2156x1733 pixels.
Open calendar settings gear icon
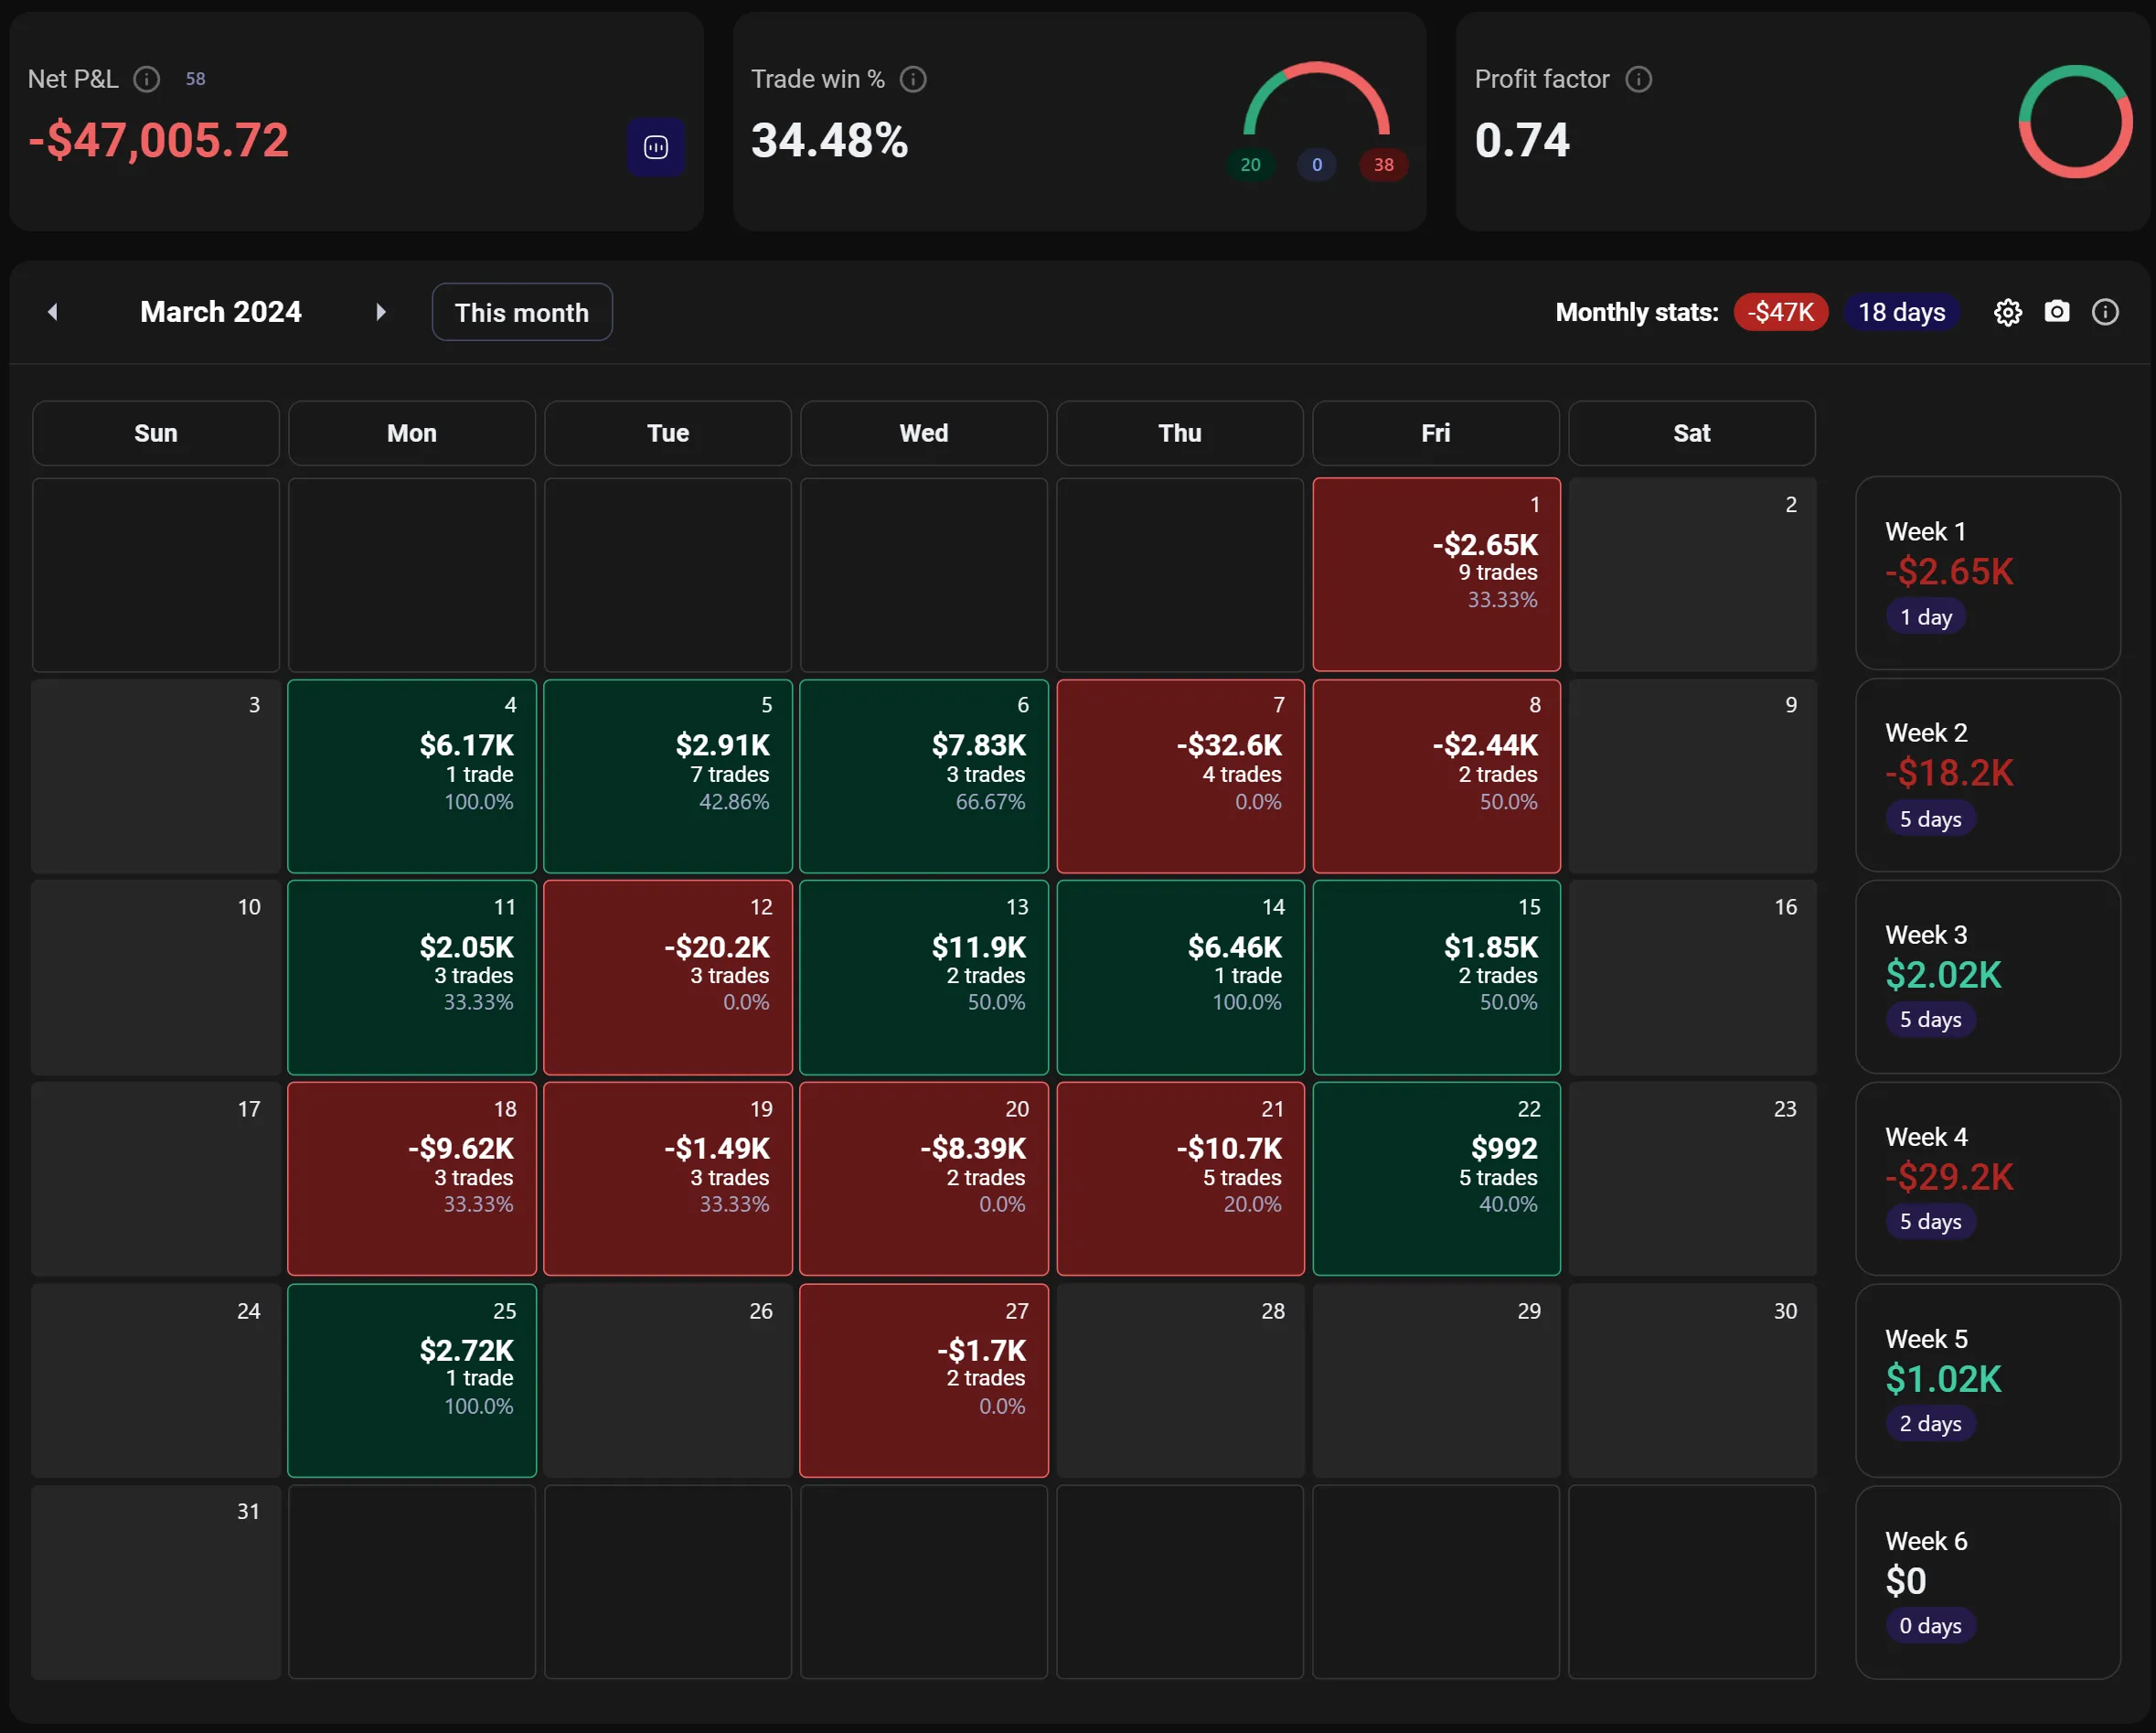pos(2007,313)
